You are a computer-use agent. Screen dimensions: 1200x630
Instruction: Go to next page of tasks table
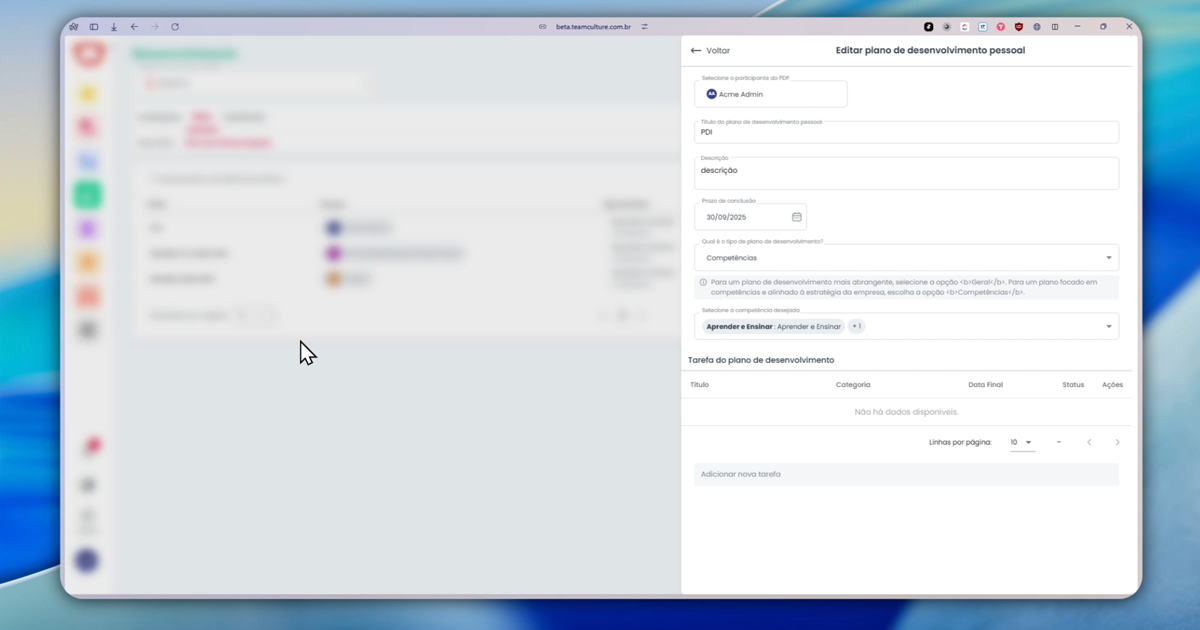(1117, 442)
